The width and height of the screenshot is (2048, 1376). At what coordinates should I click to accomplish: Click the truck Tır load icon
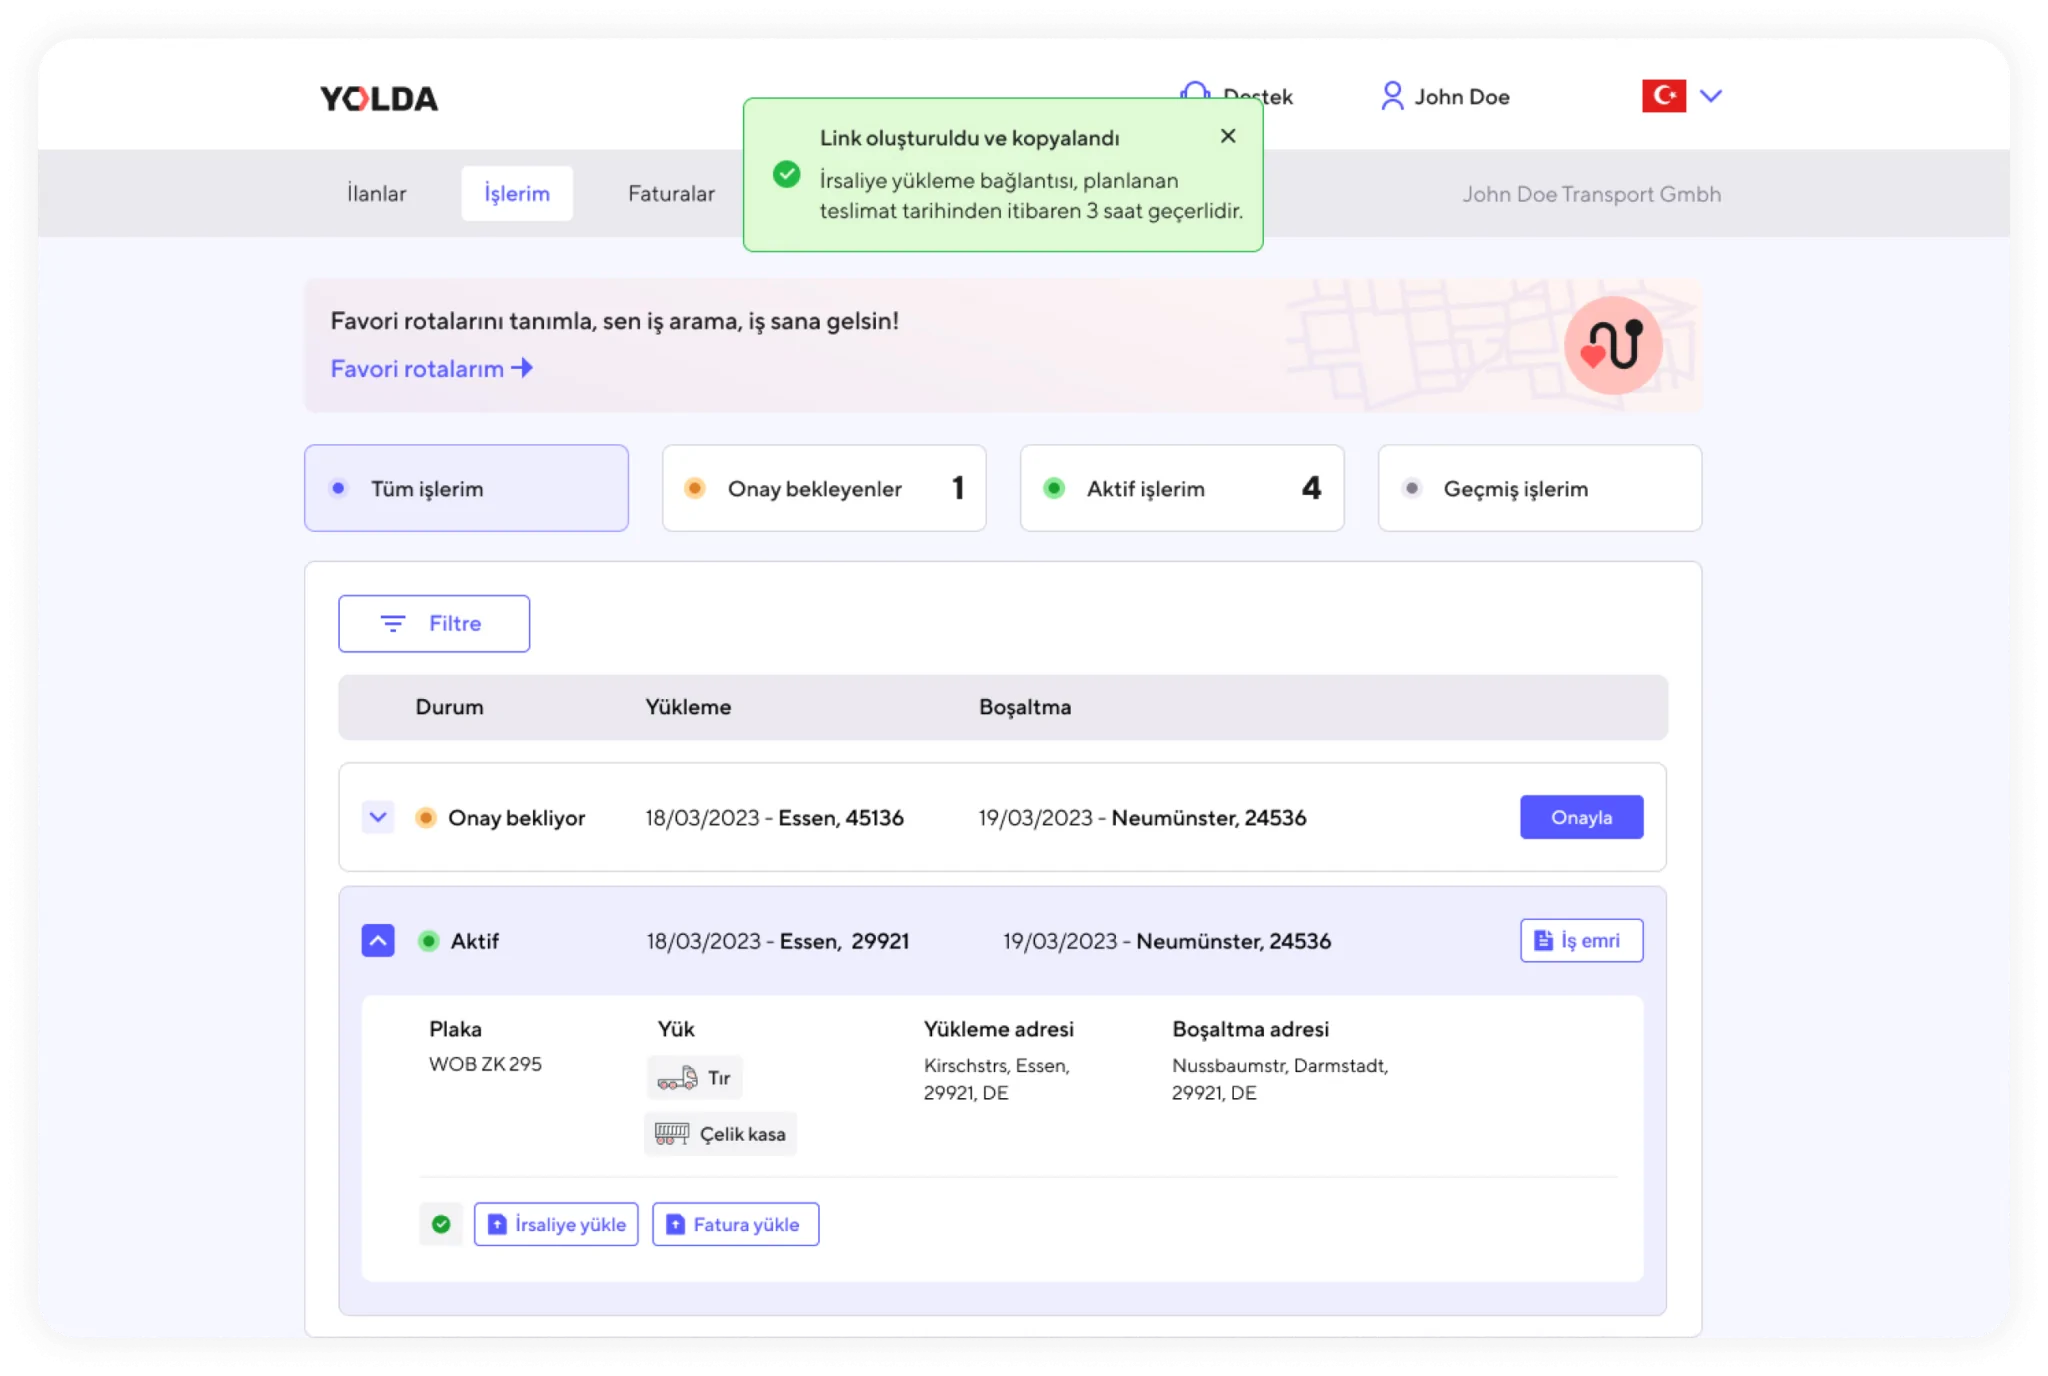(x=677, y=1078)
